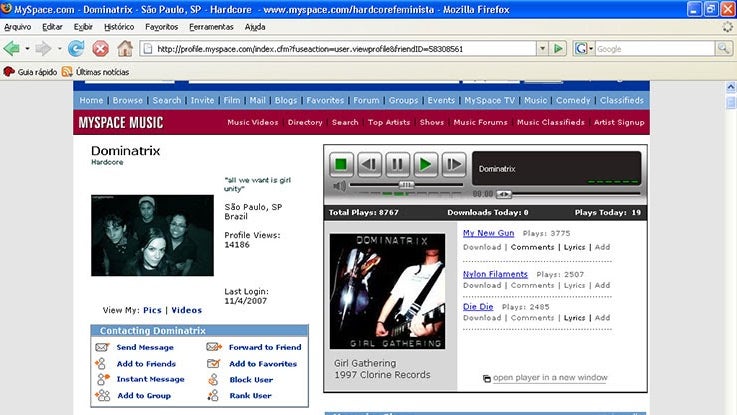Click the search magnifier icon
The width and height of the screenshot is (737, 415).
click(723, 48)
